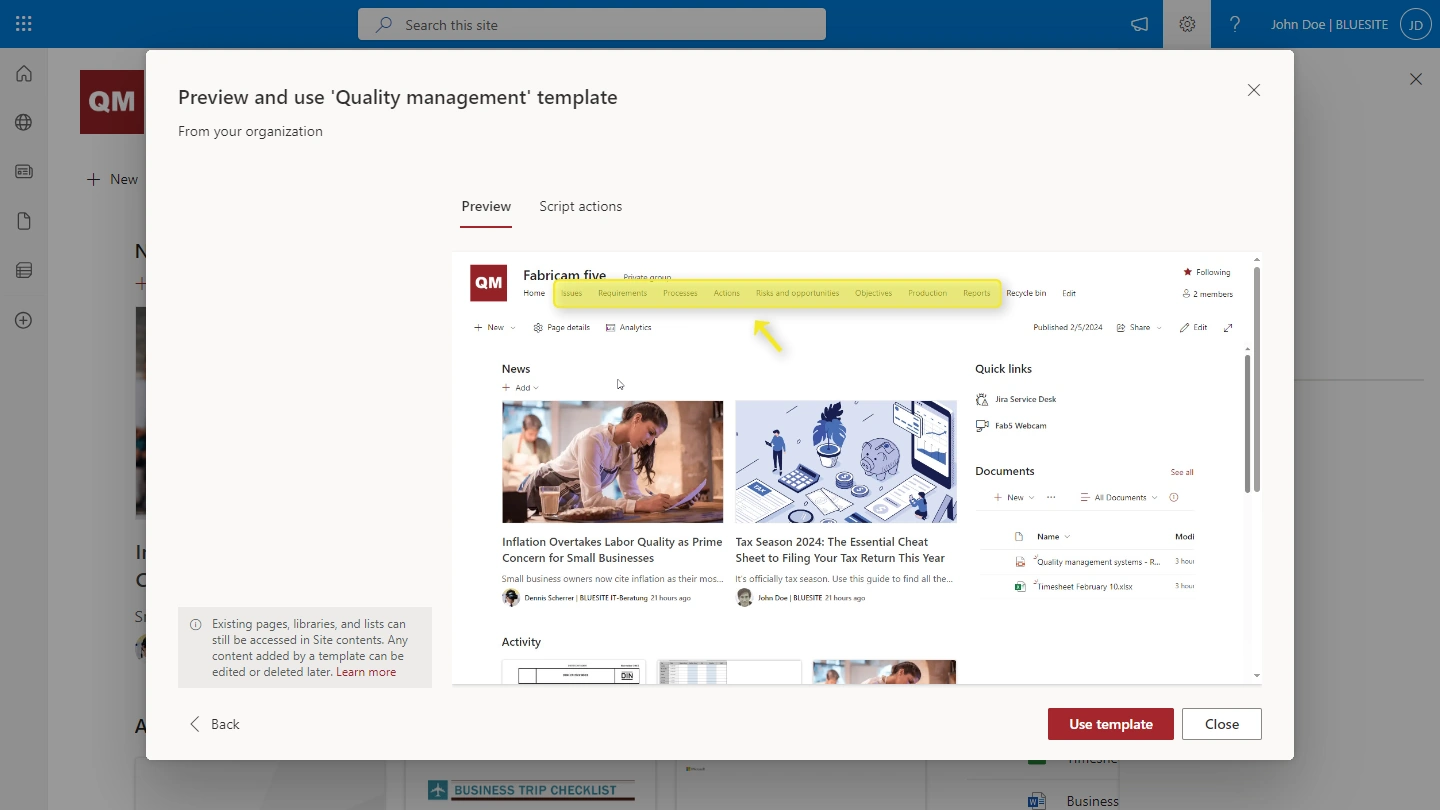Open the Inflation Overtakes Labor Quality article image
1440x810 pixels.
click(x=612, y=462)
